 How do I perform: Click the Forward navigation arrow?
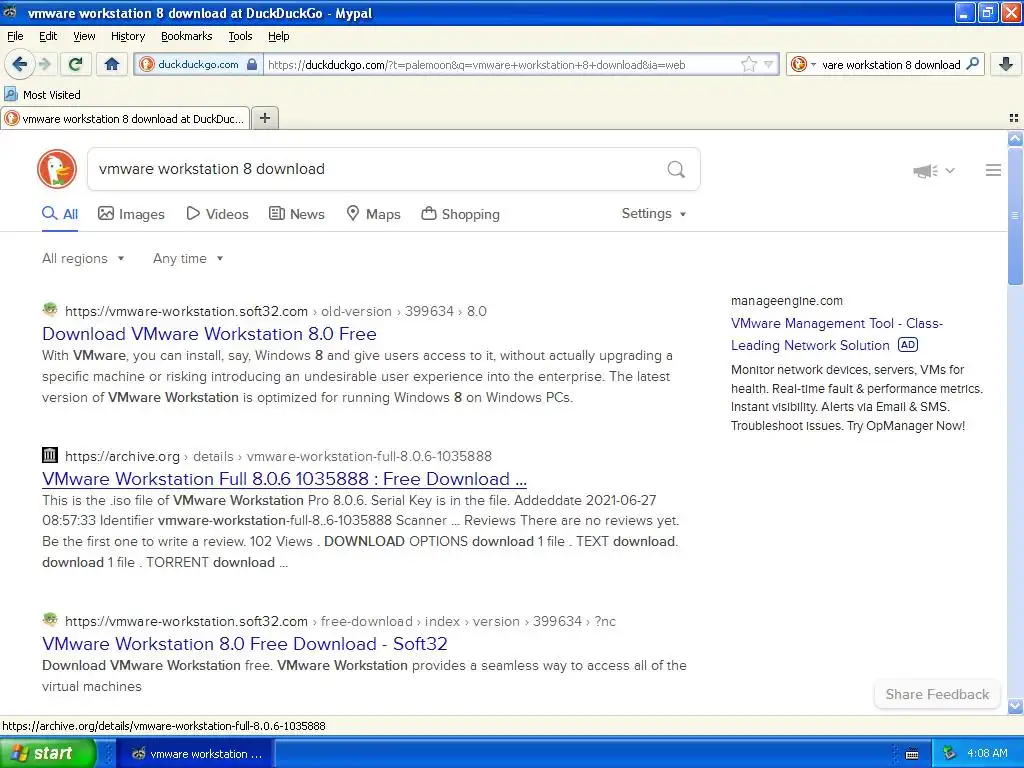[x=44, y=64]
